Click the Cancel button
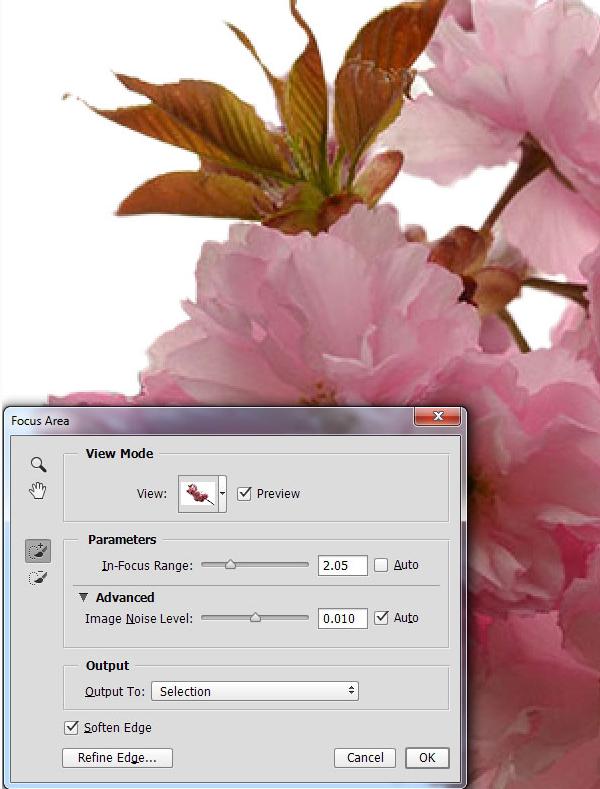 click(365, 758)
